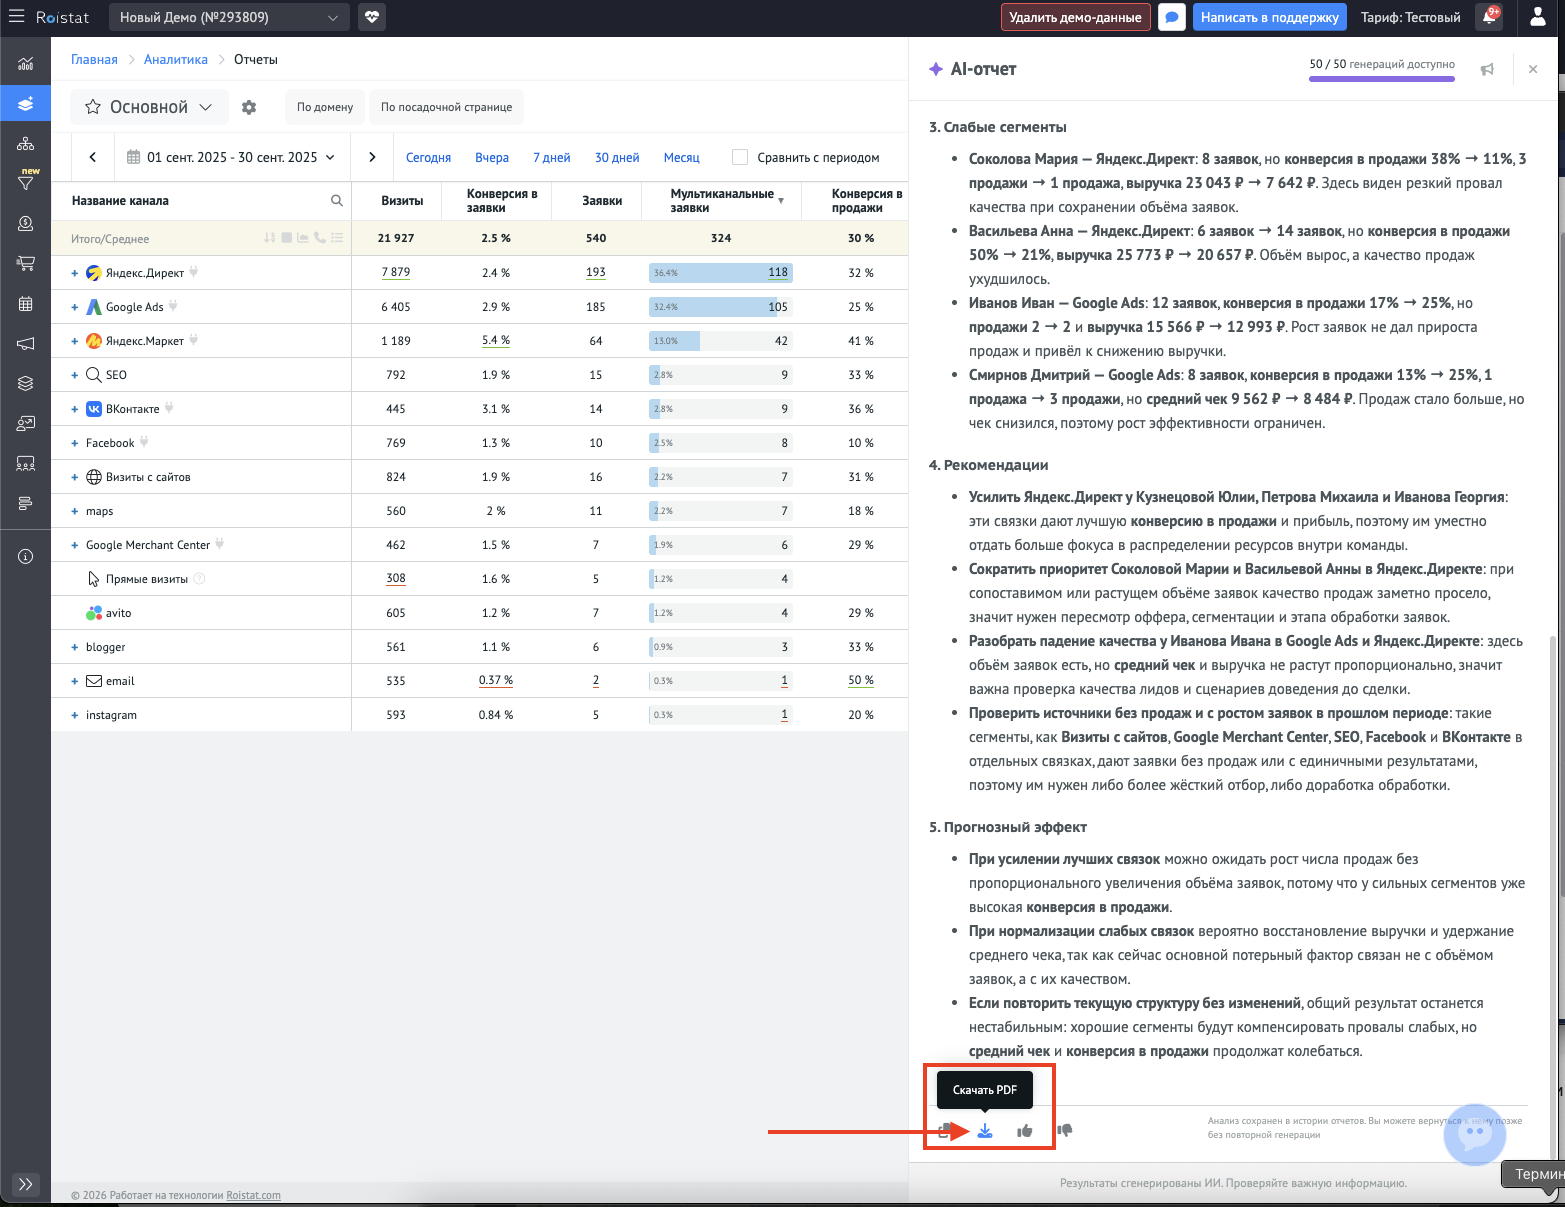The image size is (1565, 1207).
Task: Click the heartbeat health icon in top bar
Action: coord(372,17)
